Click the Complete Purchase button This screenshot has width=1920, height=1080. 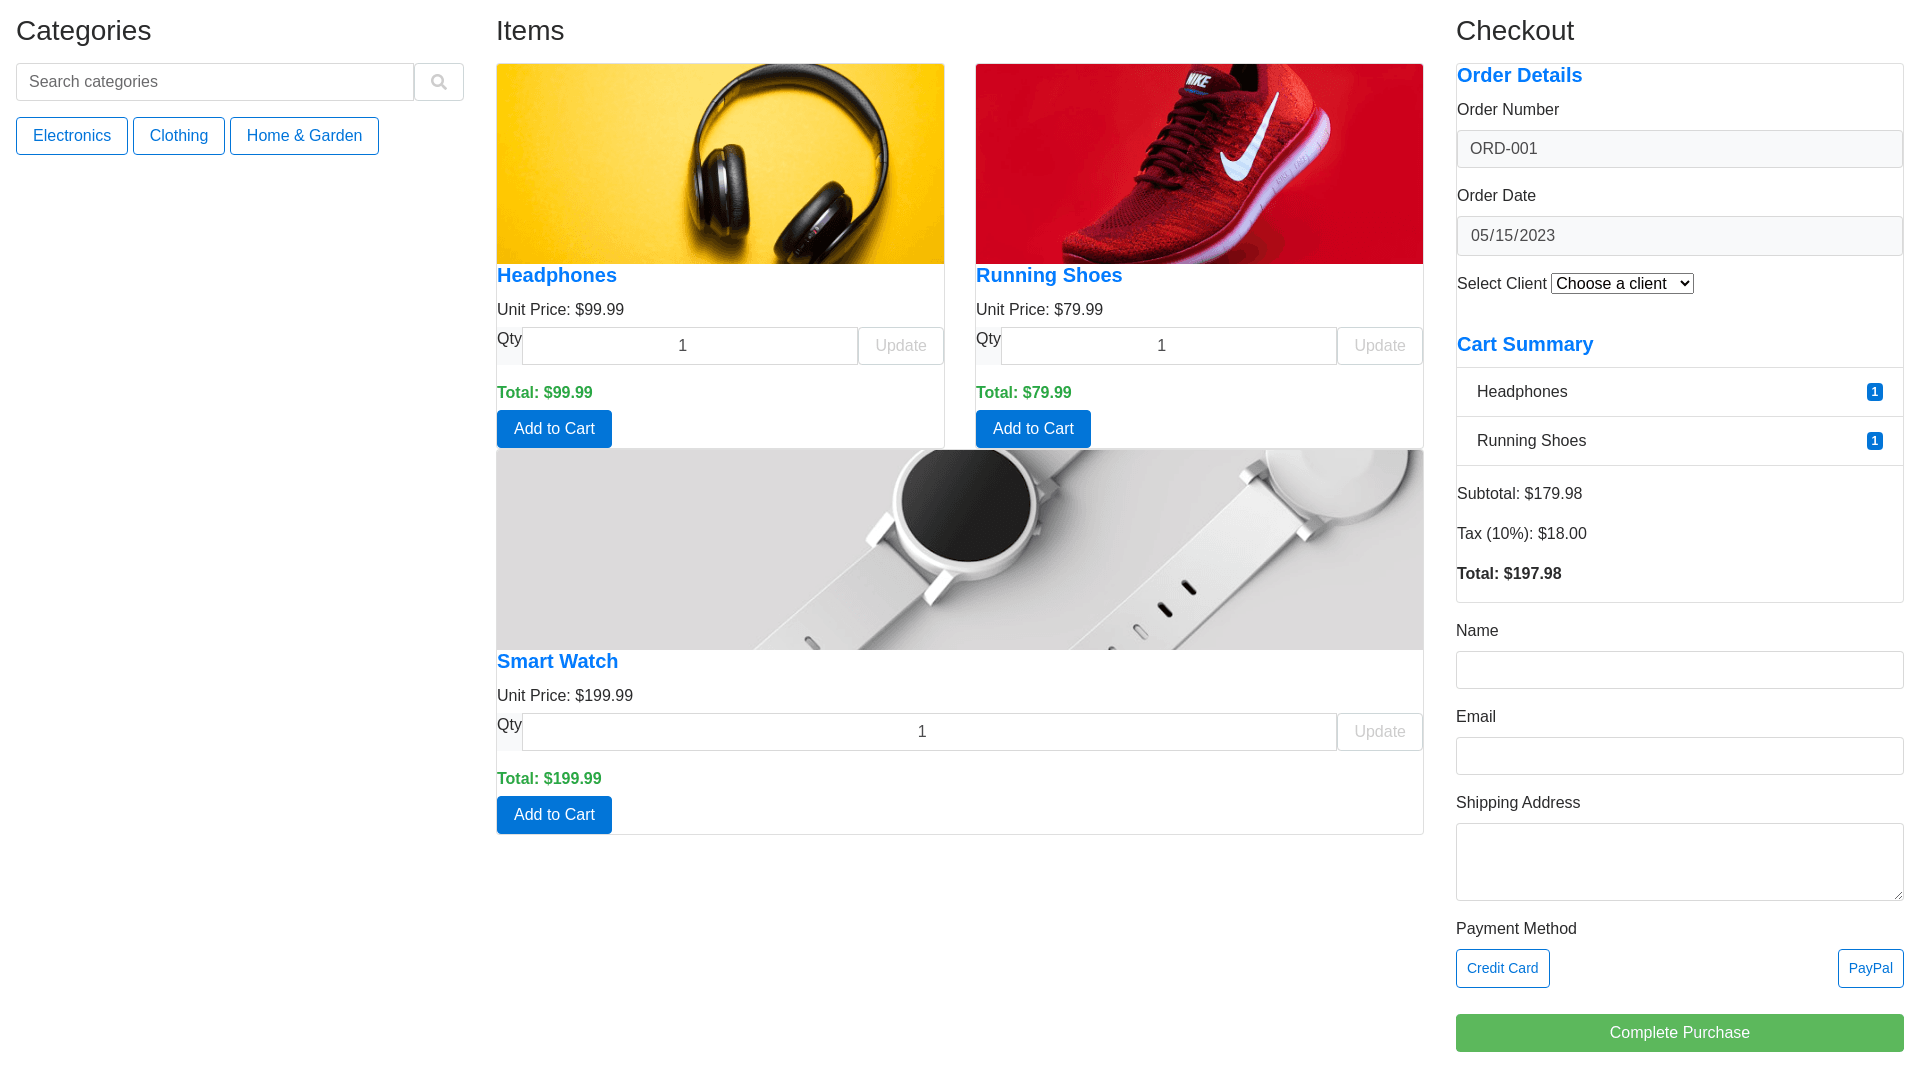click(1679, 1033)
